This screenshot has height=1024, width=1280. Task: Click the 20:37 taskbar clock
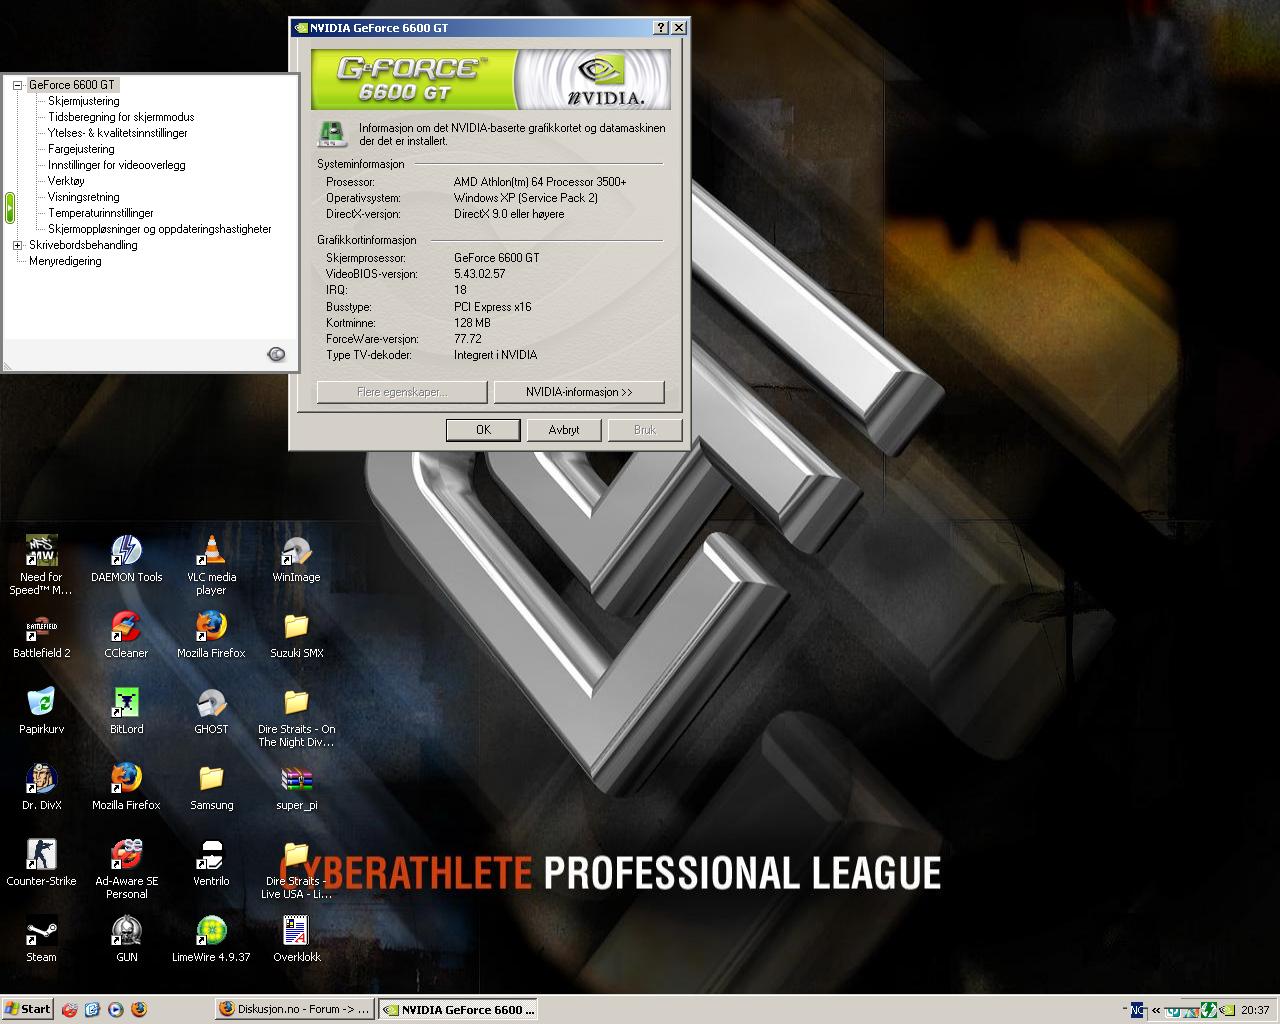pyautogui.click(x=1255, y=1010)
